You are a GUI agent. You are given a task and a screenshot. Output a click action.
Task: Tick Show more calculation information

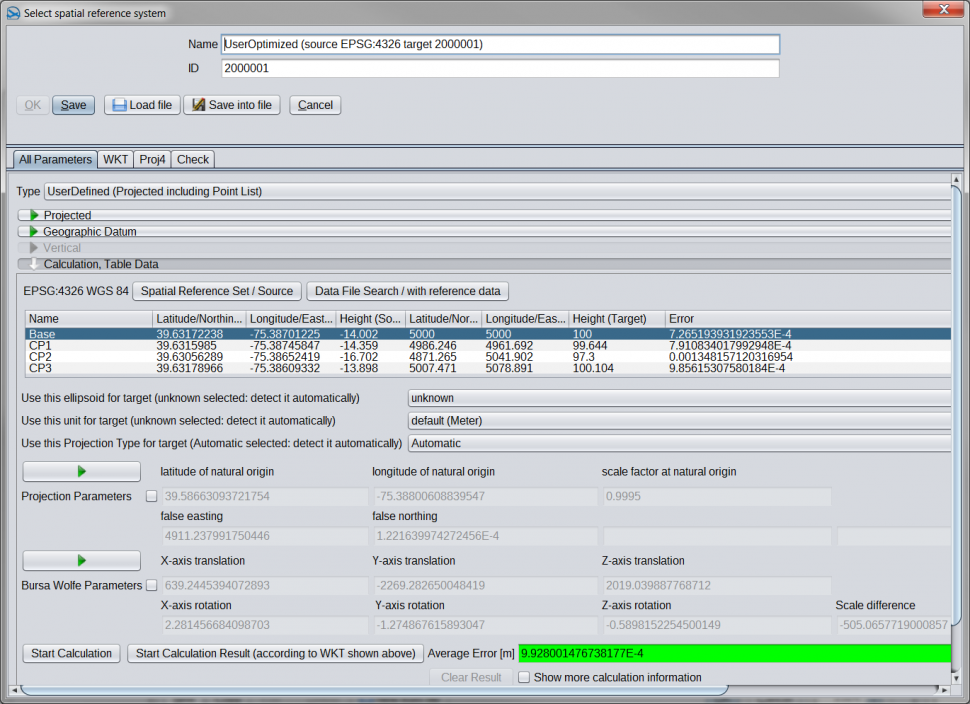(x=524, y=677)
